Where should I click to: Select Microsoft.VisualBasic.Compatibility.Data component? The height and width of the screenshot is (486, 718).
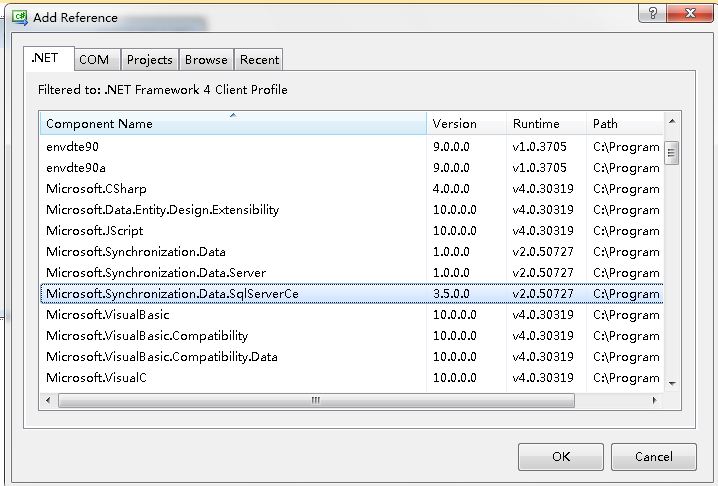[x=352, y=357]
